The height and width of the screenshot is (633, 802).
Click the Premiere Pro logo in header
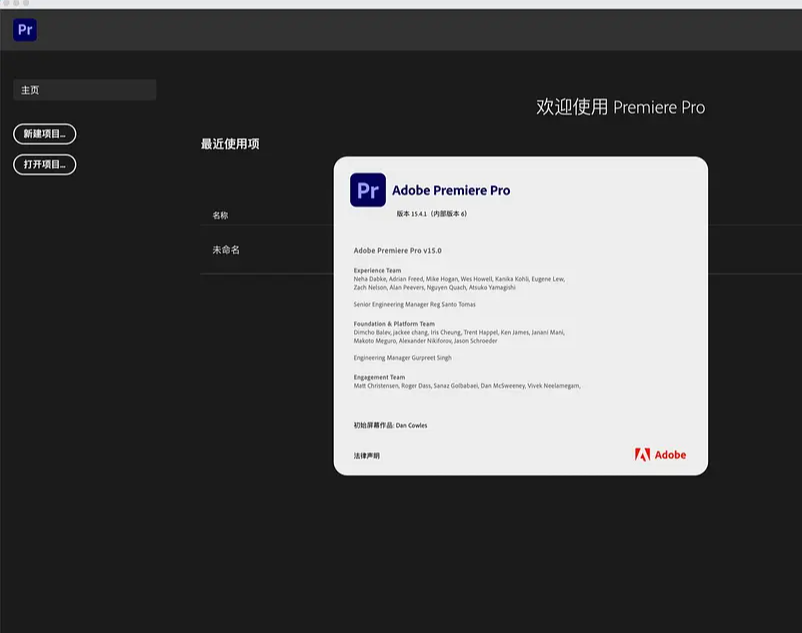25,30
